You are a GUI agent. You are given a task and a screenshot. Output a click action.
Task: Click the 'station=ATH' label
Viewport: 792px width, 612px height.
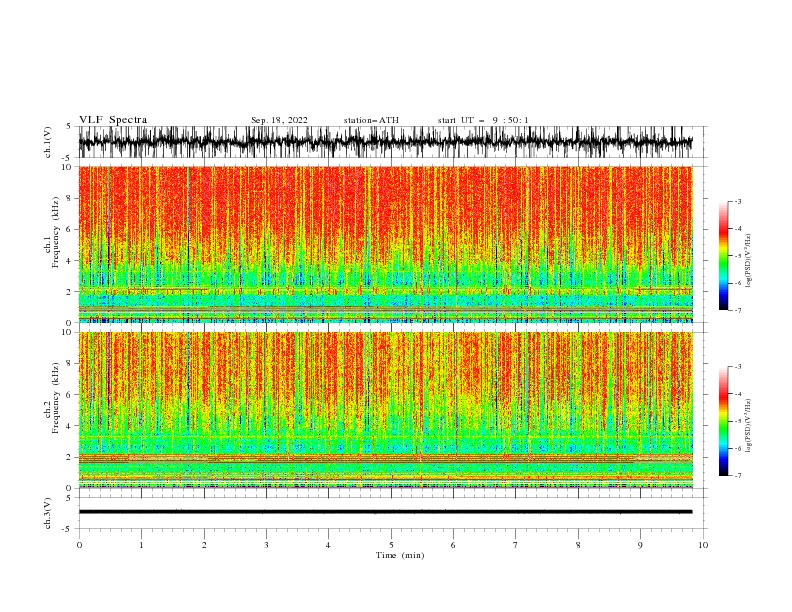point(371,120)
